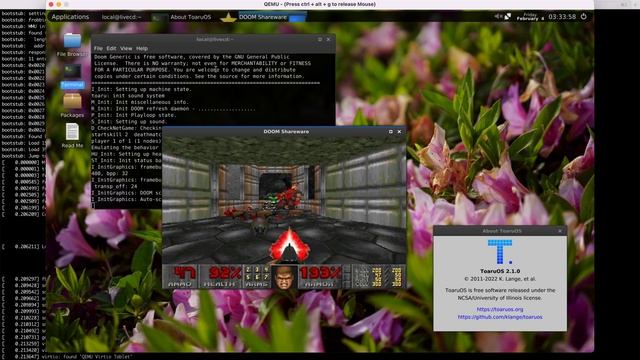Click the ammo reserves table in the DOOM status bar
The height and width of the screenshot is (360, 640).
pos(378,276)
